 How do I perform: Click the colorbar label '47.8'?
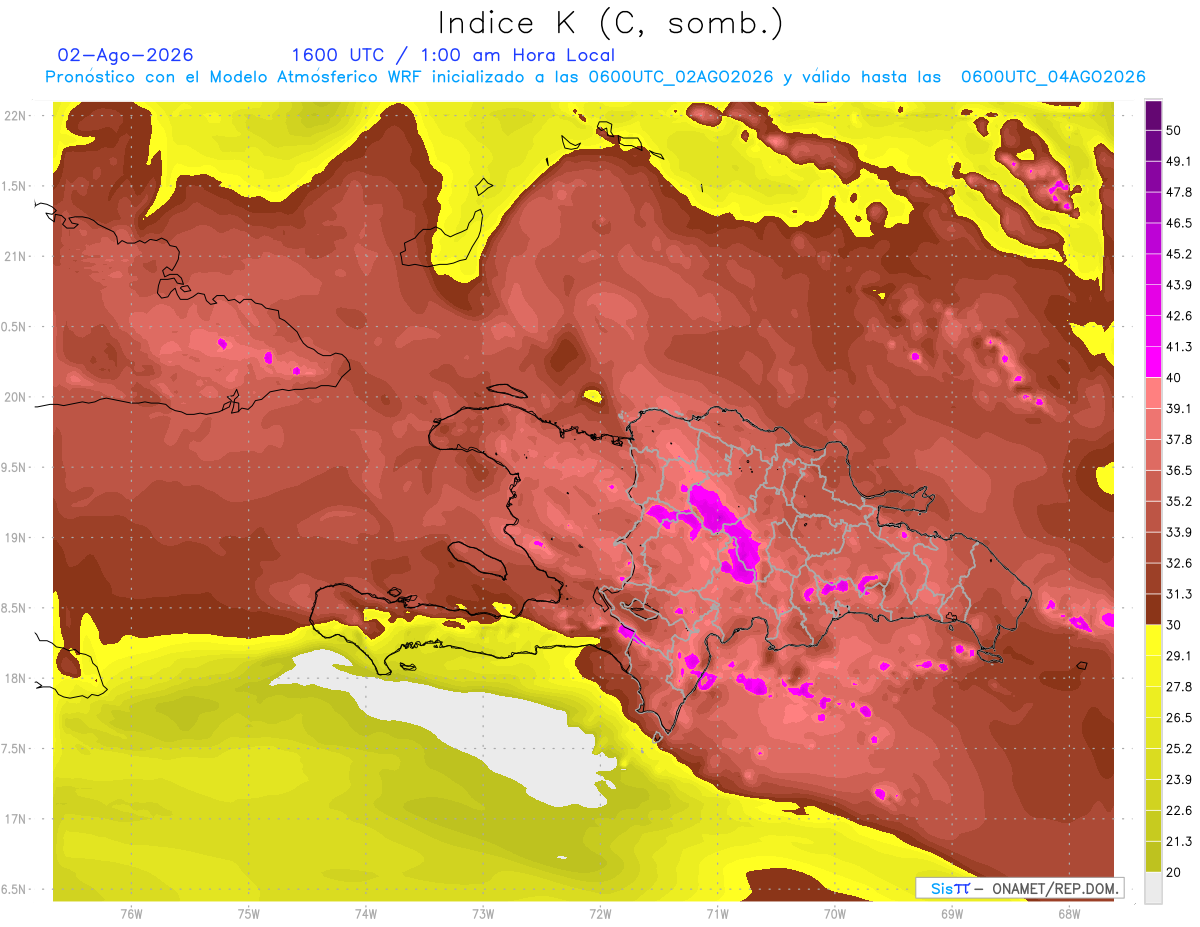click(1179, 192)
